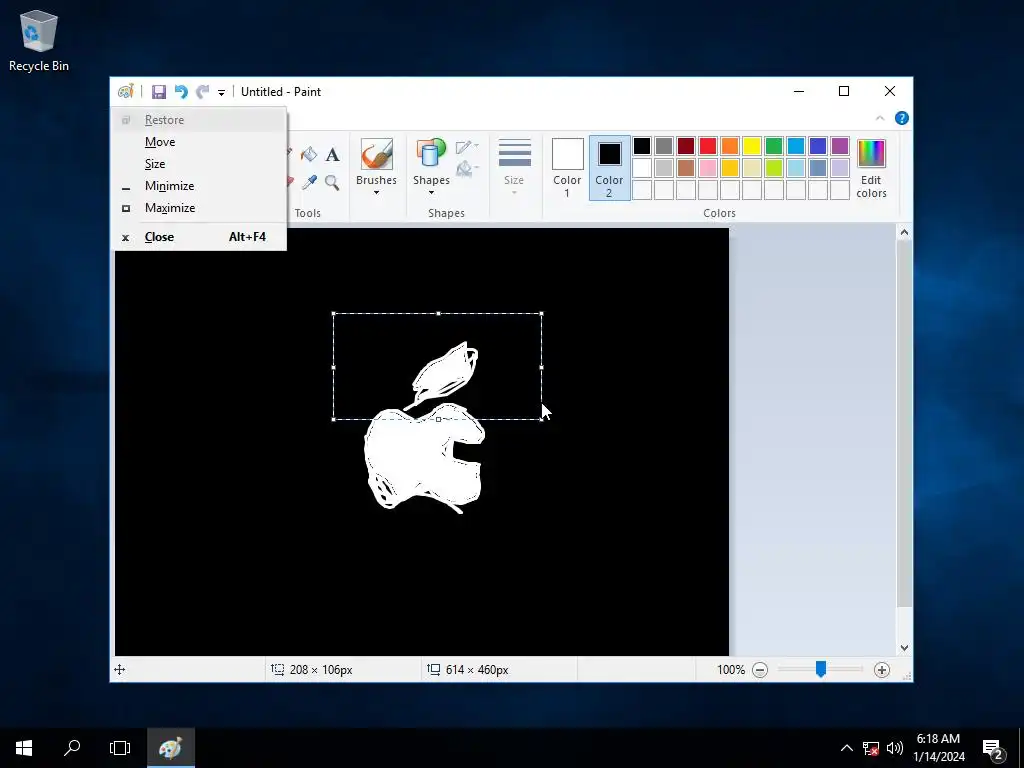1024x768 pixels.
Task: Select the Text tool letter A
Action: tap(332, 155)
